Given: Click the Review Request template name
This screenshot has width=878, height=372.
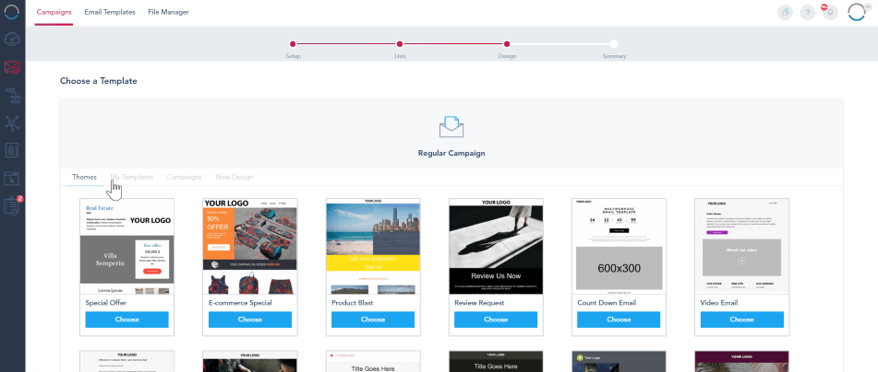Looking at the screenshot, I should coord(479,303).
